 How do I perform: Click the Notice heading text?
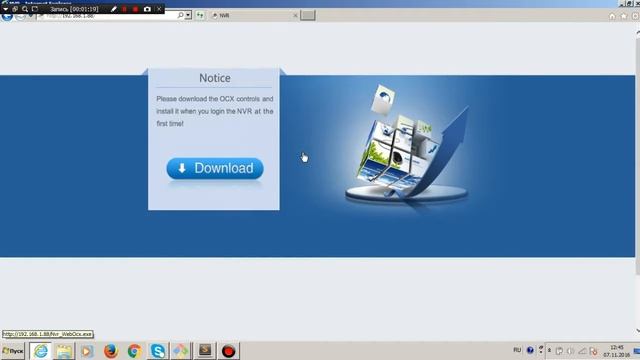pyautogui.click(x=215, y=78)
